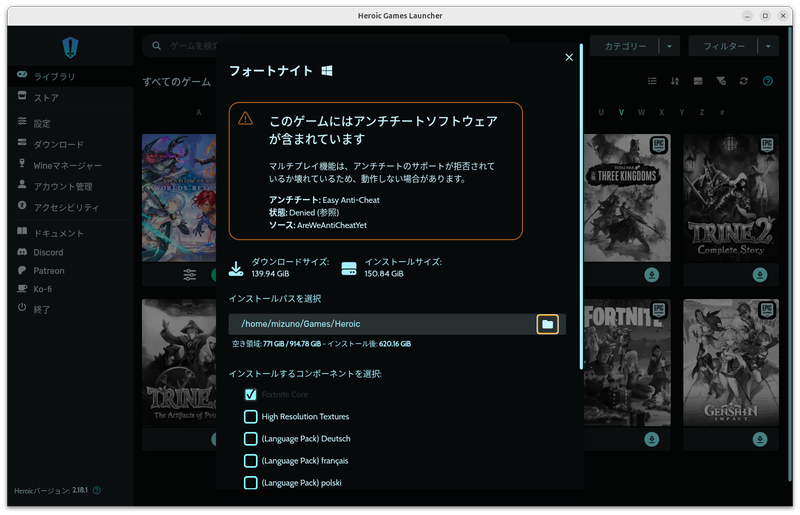Click the teal help circle in library toolbar

coord(767,81)
